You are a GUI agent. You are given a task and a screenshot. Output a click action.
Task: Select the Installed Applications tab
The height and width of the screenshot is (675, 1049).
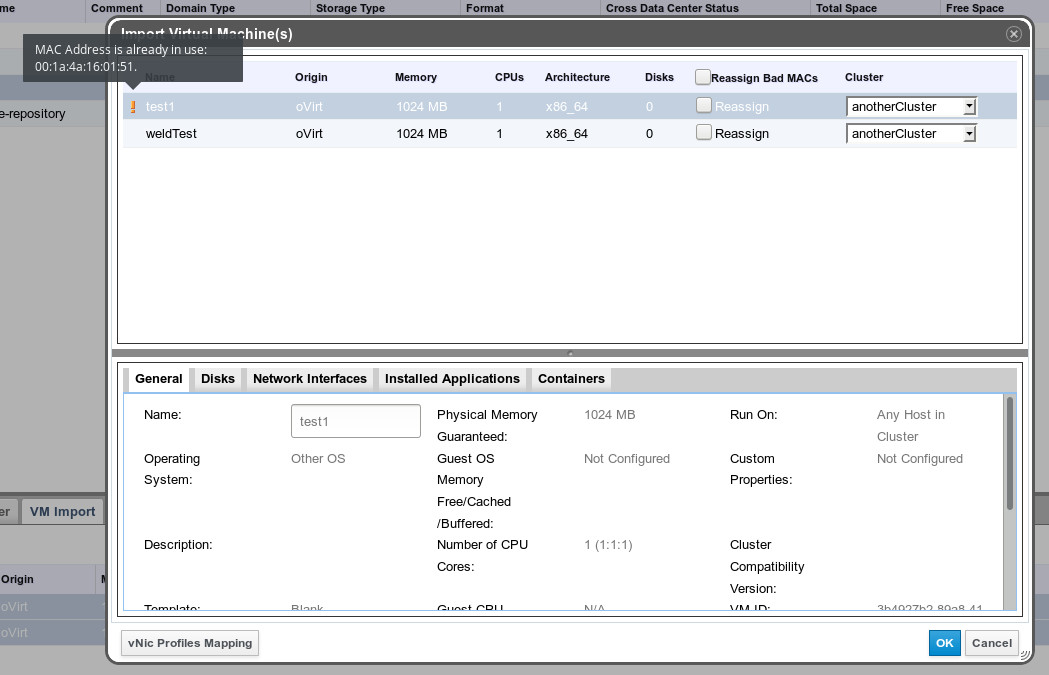click(452, 379)
